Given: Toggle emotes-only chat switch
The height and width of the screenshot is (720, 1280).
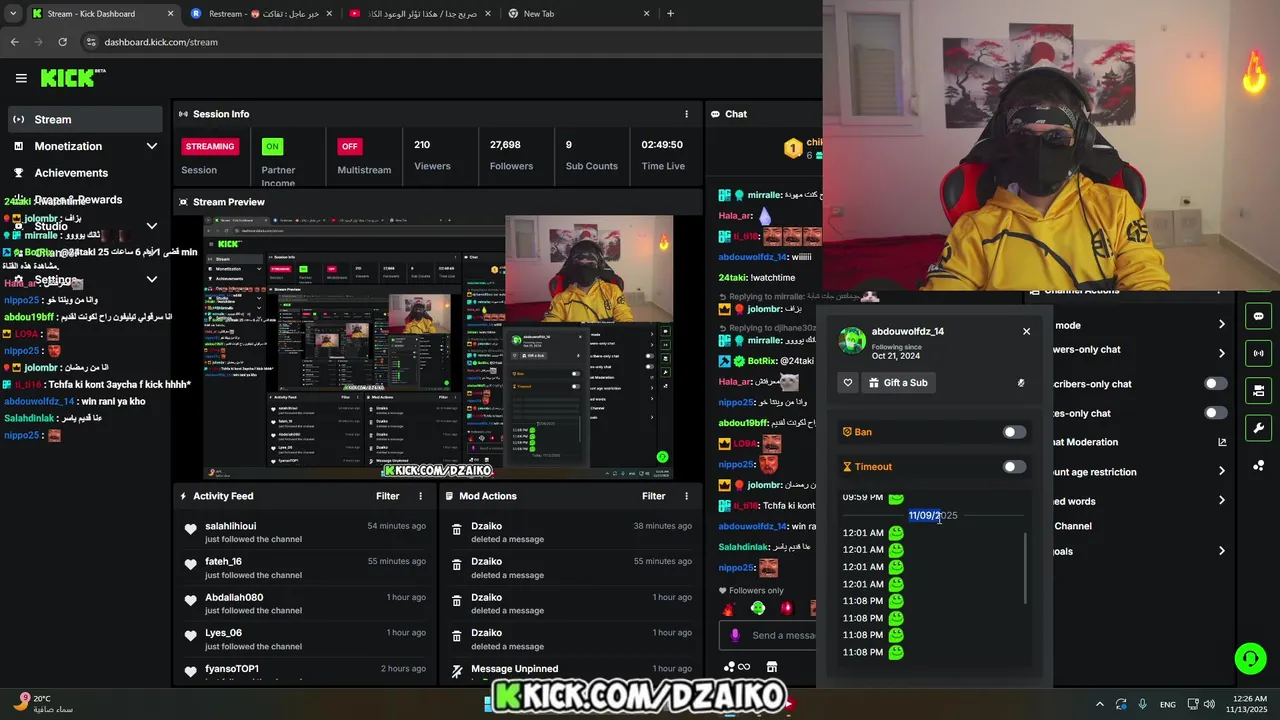Looking at the screenshot, I should click(1215, 413).
